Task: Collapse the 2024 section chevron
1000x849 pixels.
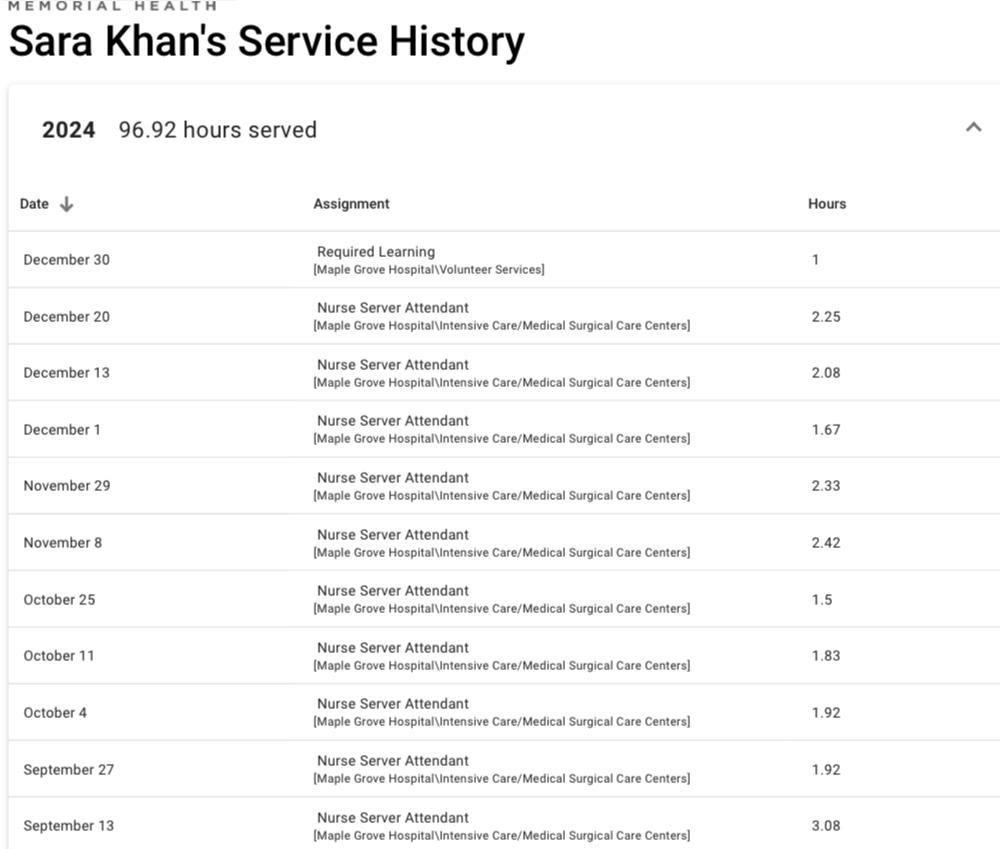Action: point(973,128)
